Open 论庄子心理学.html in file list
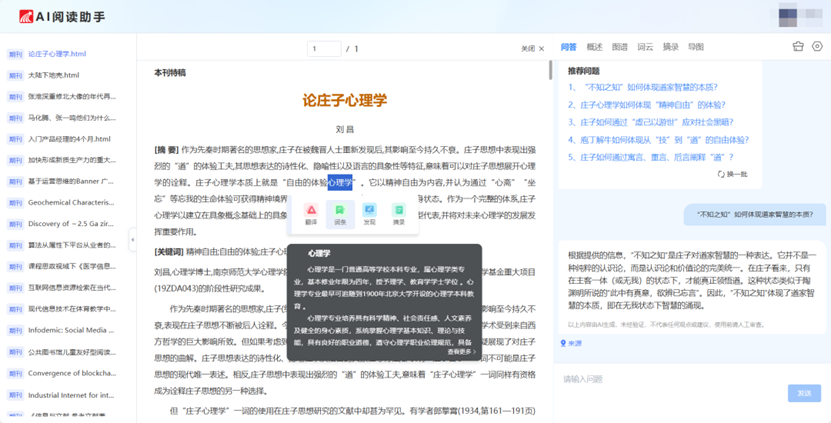The image size is (831, 423). tap(57, 54)
